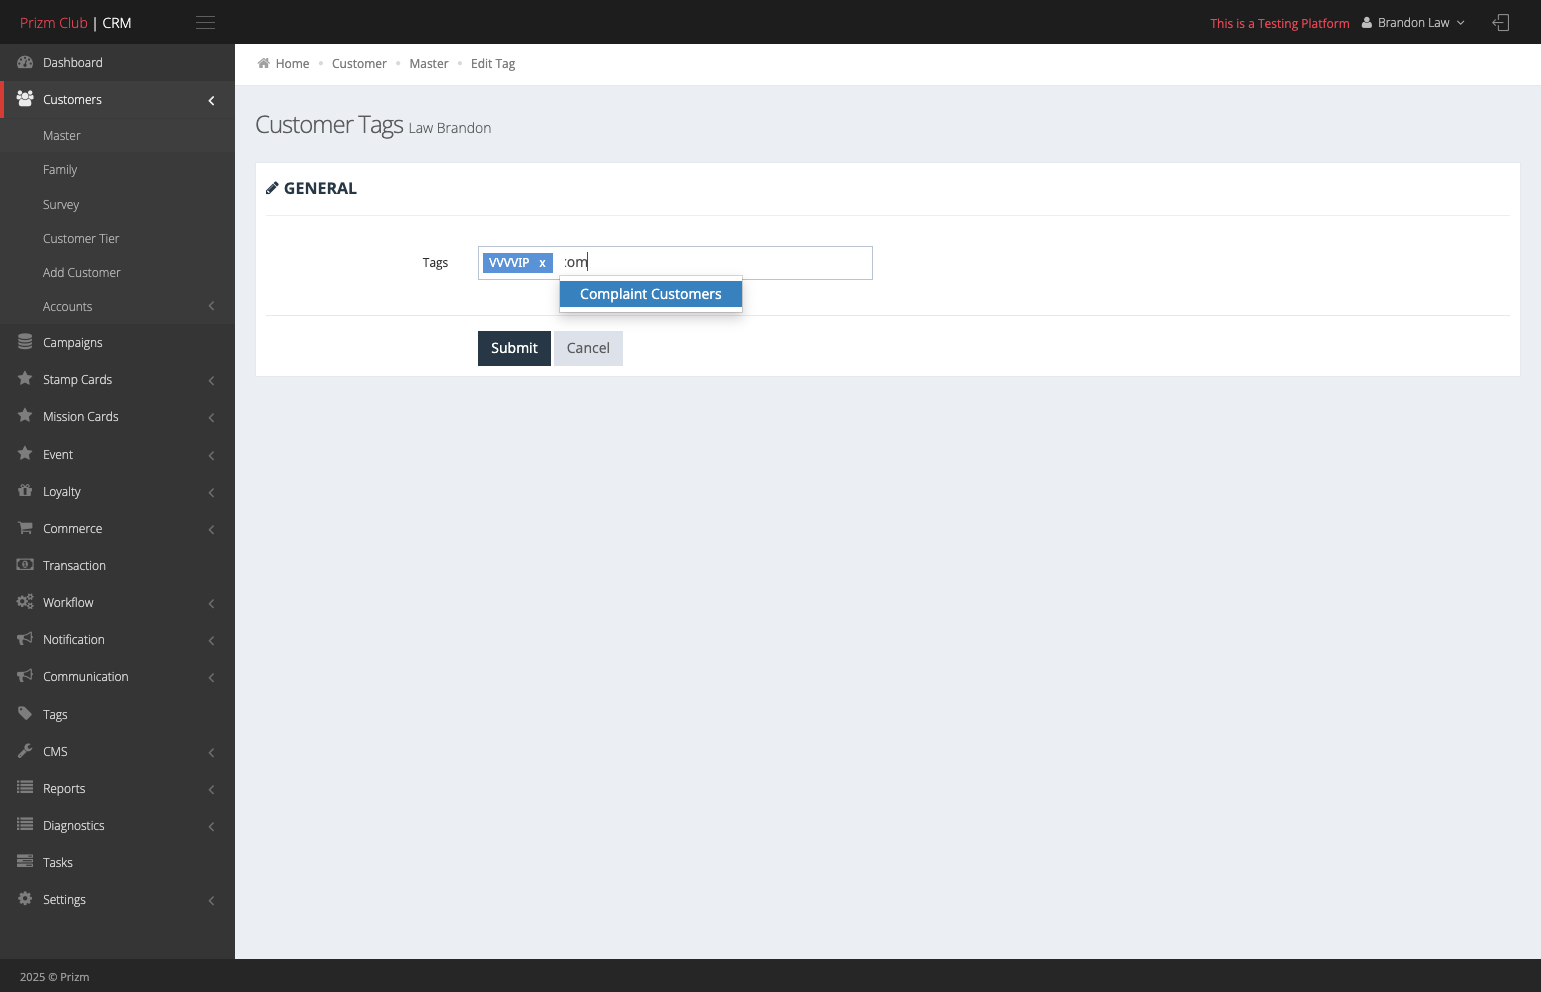Click the CMS wrench icon

(x=25, y=751)
